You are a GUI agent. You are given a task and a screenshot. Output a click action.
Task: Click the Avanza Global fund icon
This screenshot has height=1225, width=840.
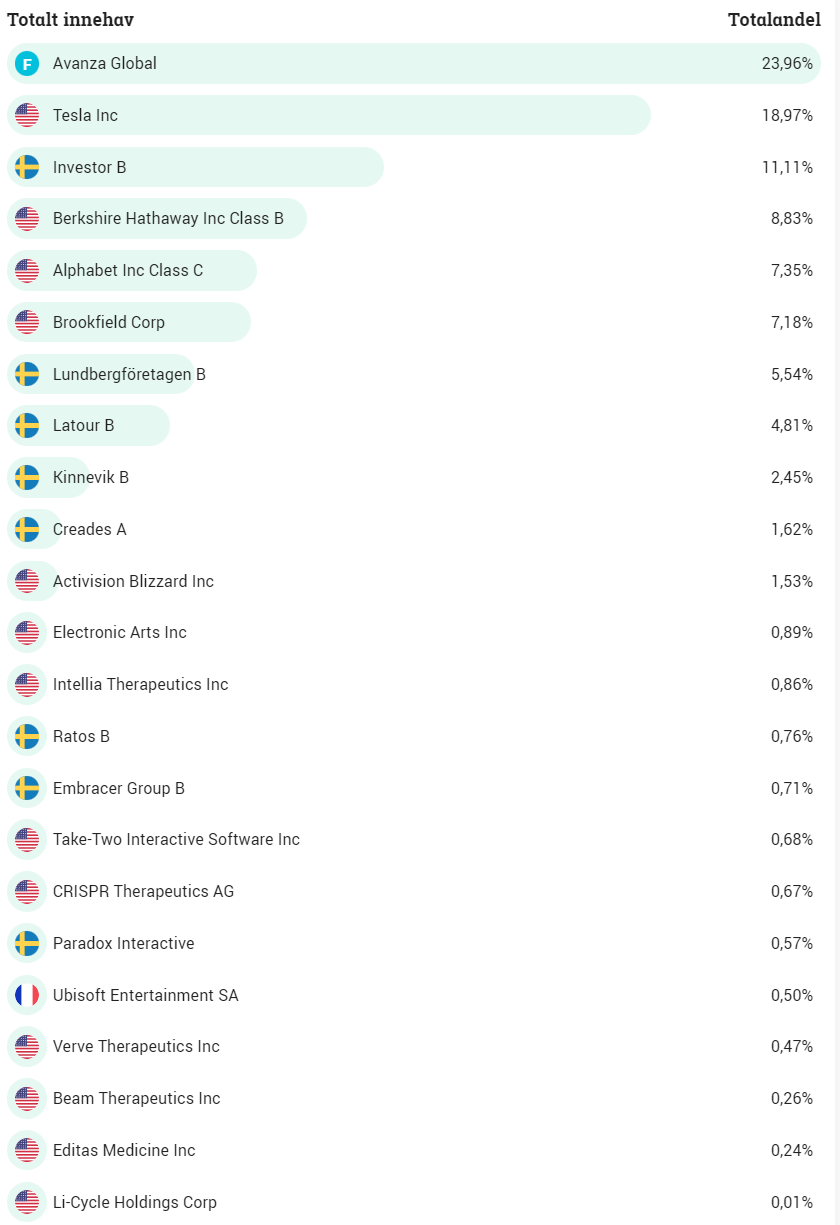coord(27,64)
